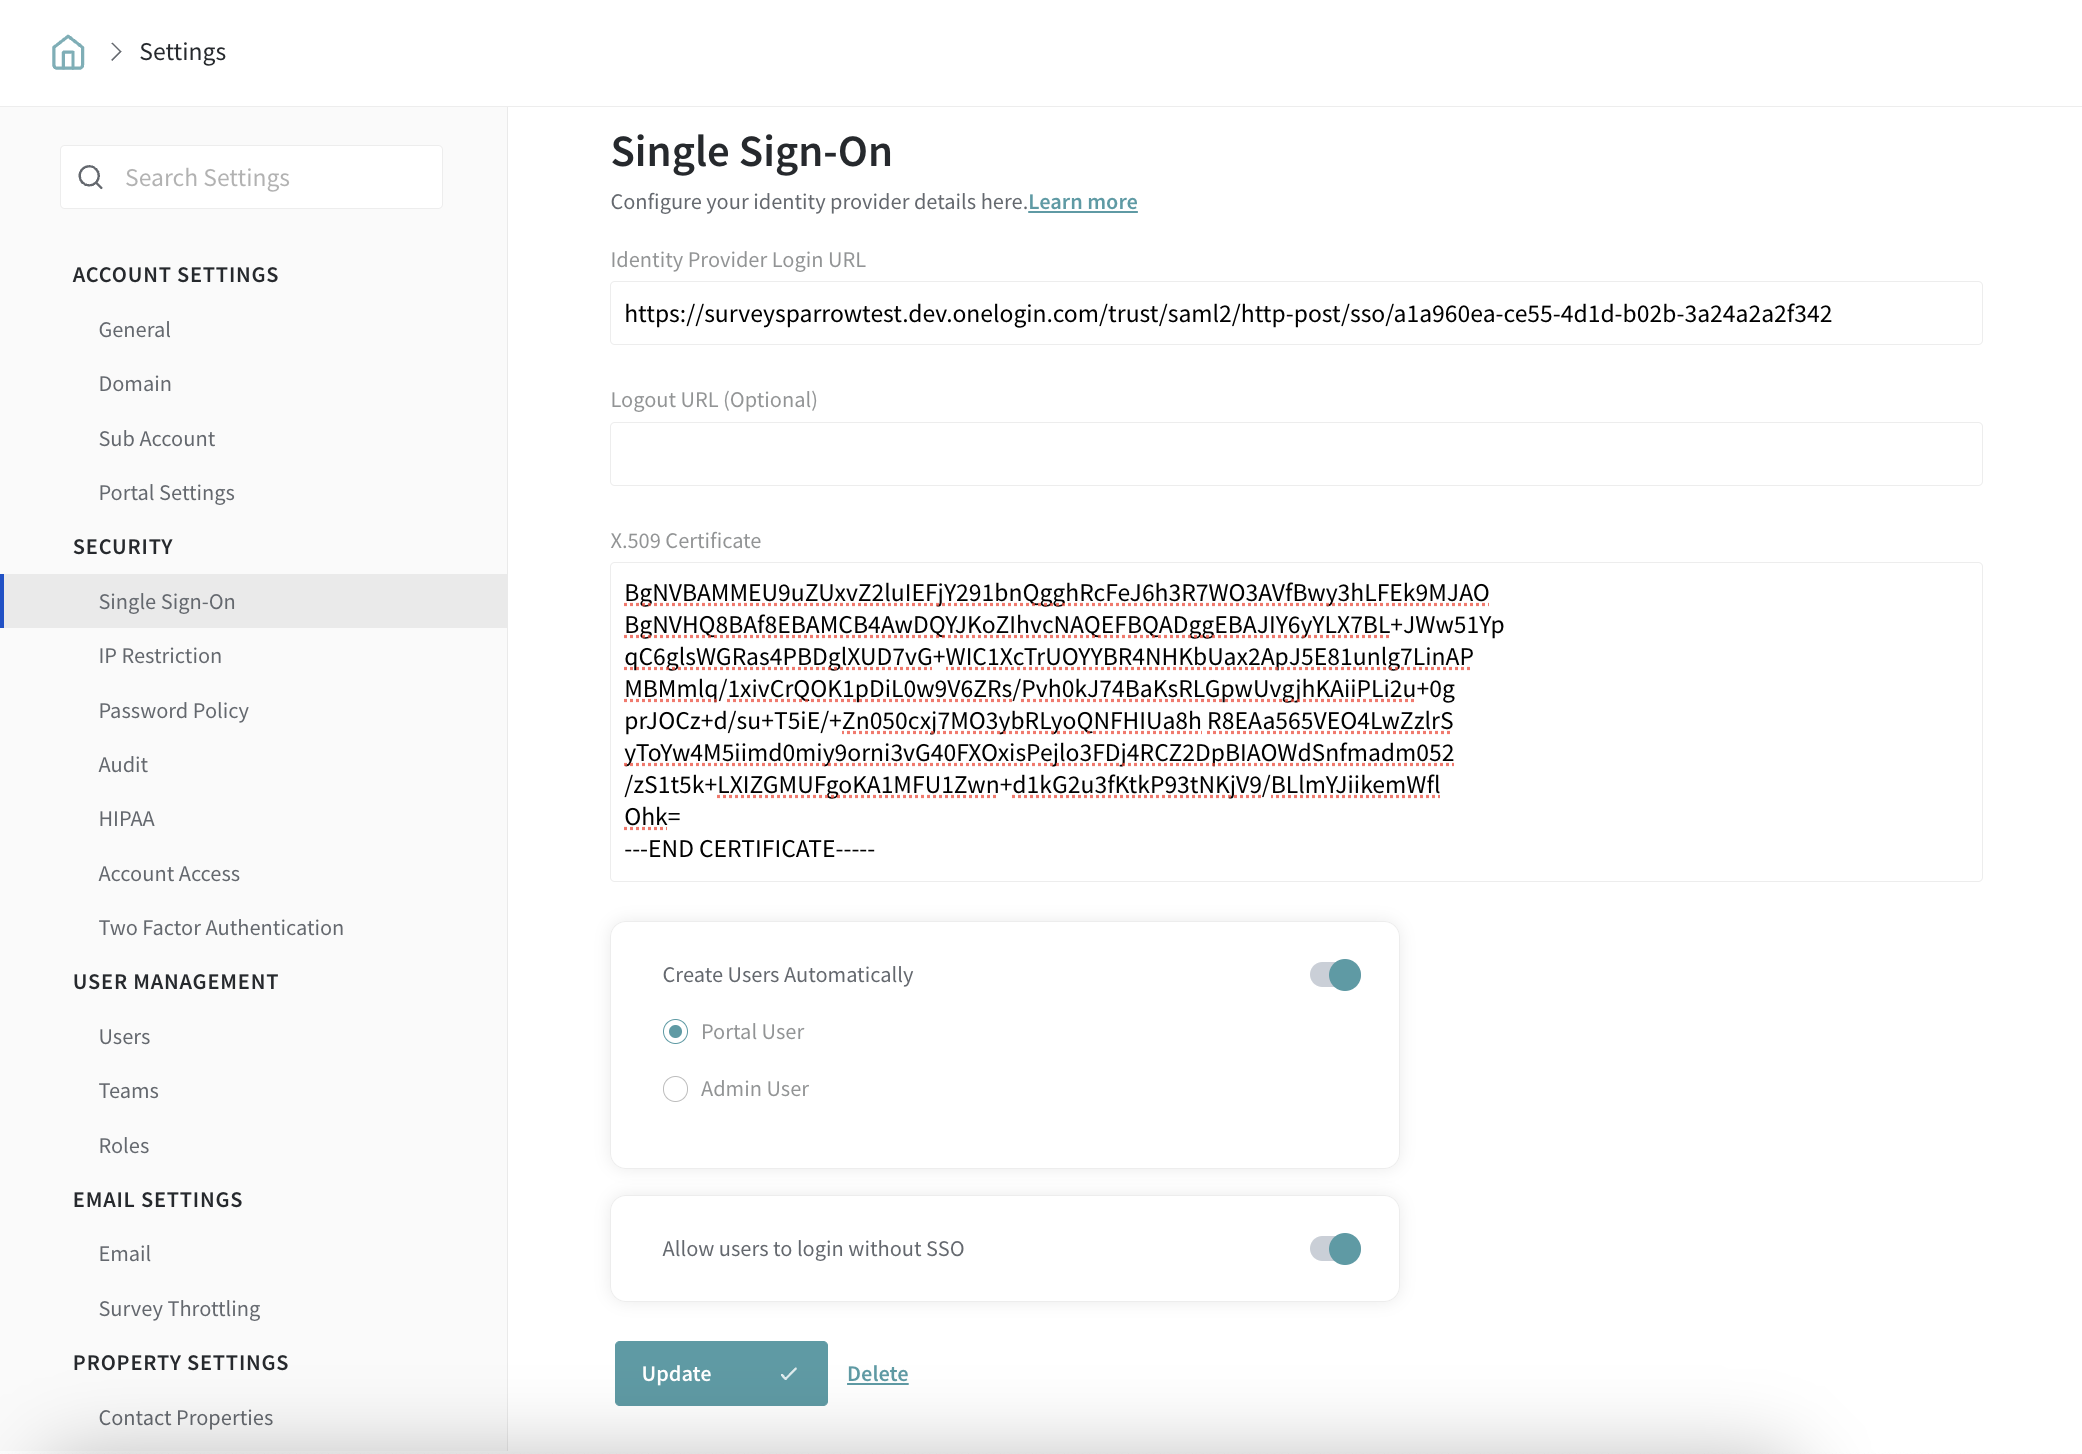The image size is (2082, 1454).
Task: Click the home icon in breadcrumb
Action: point(68,52)
